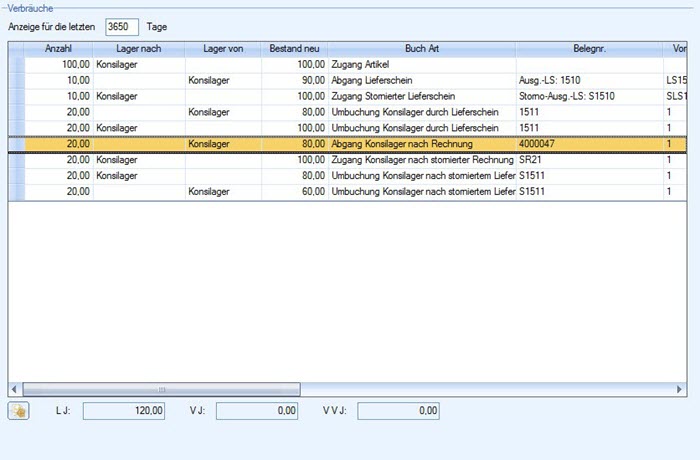The image size is (700, 460).
Task: Click the V V J value field
Action: coord(399,410)
